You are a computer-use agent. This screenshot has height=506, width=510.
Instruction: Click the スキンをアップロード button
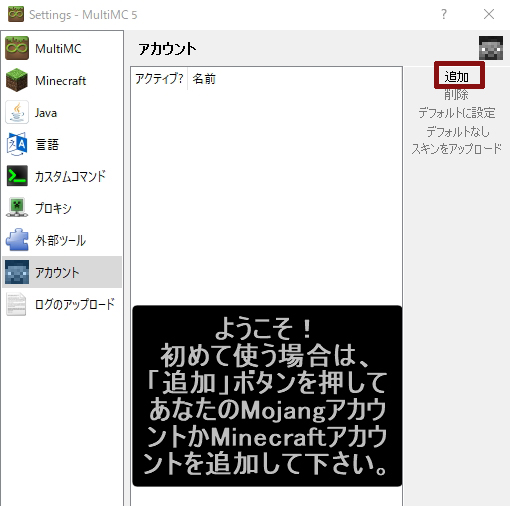coord(457,149)
